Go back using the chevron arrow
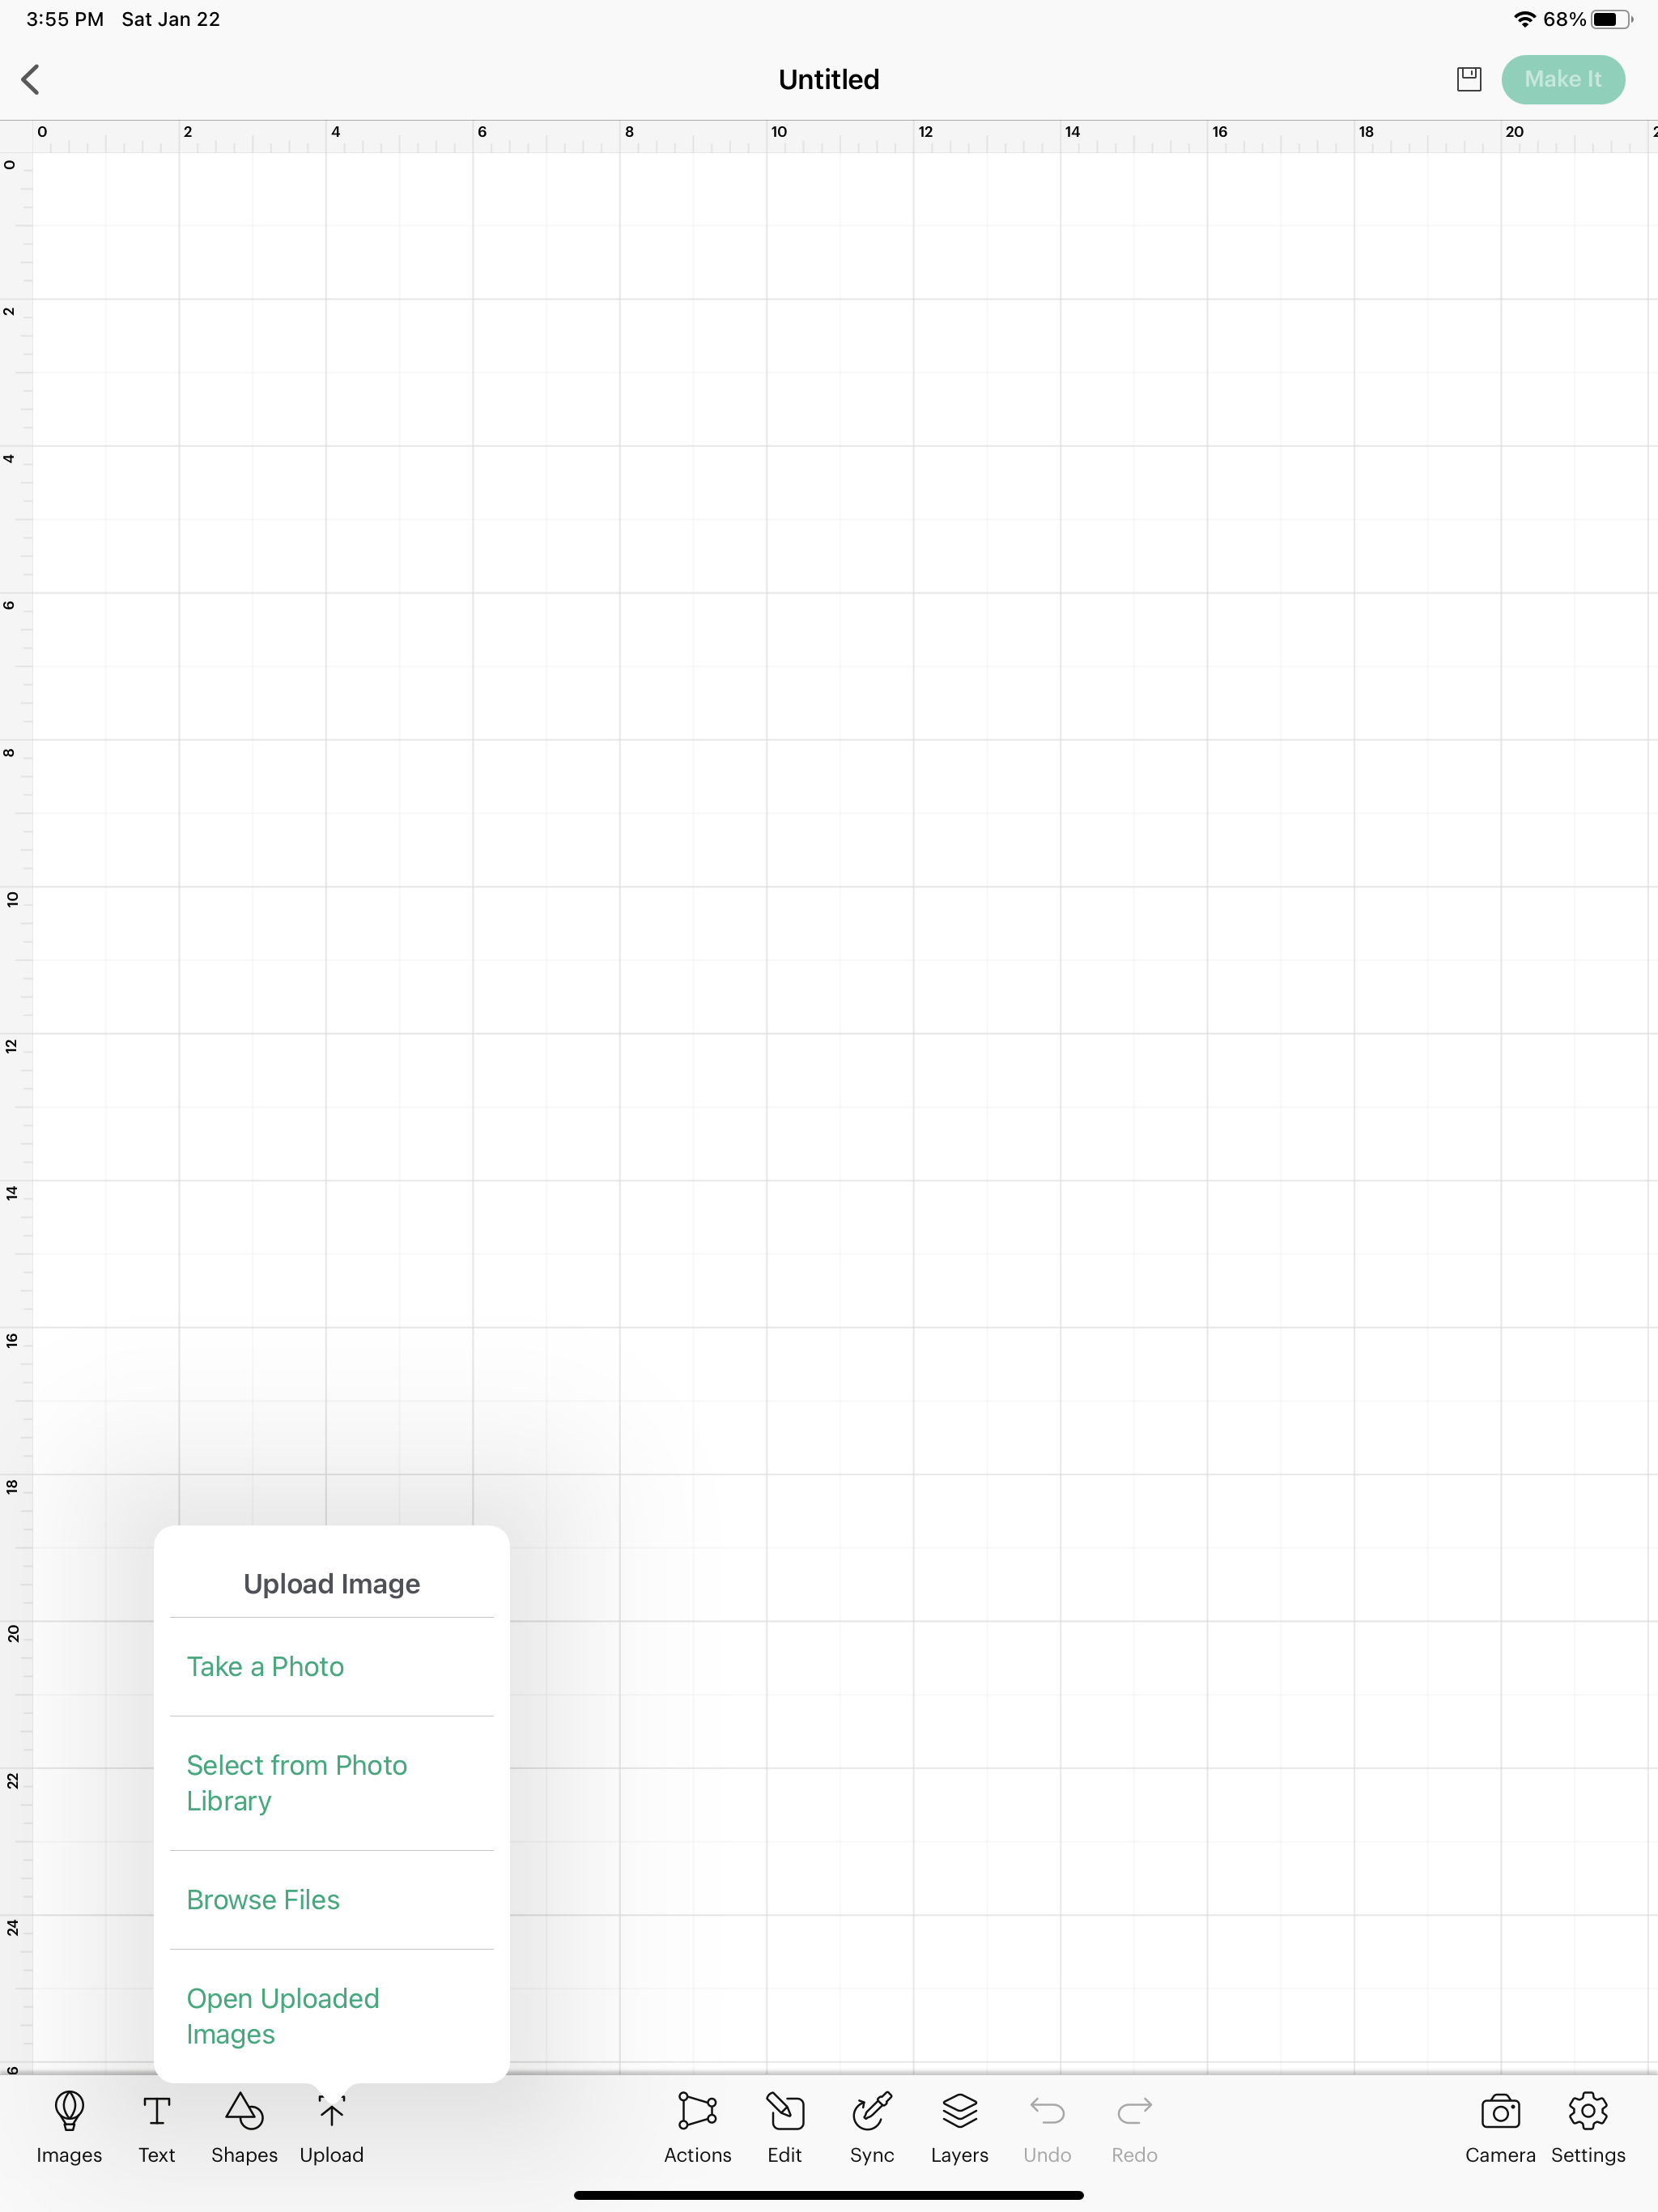The height and width of the screenshot is (2212, 1658). tap(31, 79)
